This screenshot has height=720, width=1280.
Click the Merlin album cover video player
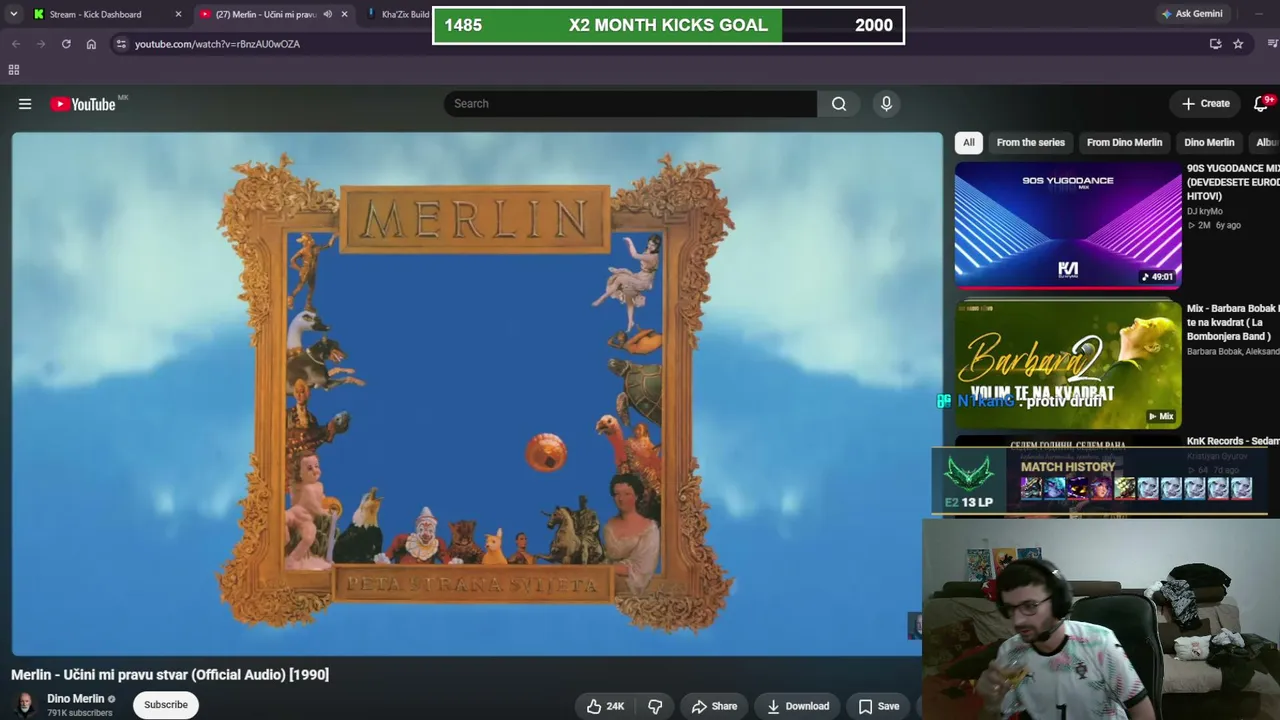click(x=477, y=394)
